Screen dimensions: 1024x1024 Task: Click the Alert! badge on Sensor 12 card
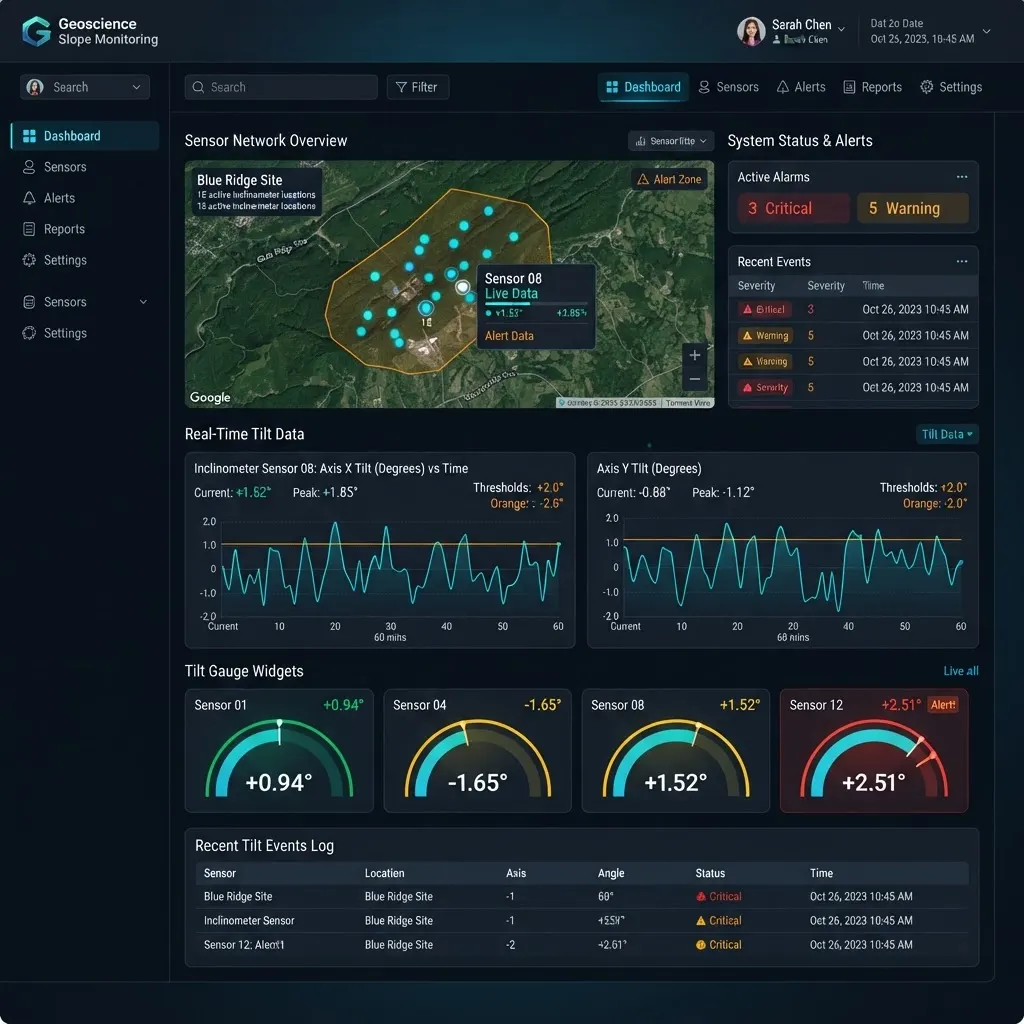pyautogui.click(x=943, y=705)
